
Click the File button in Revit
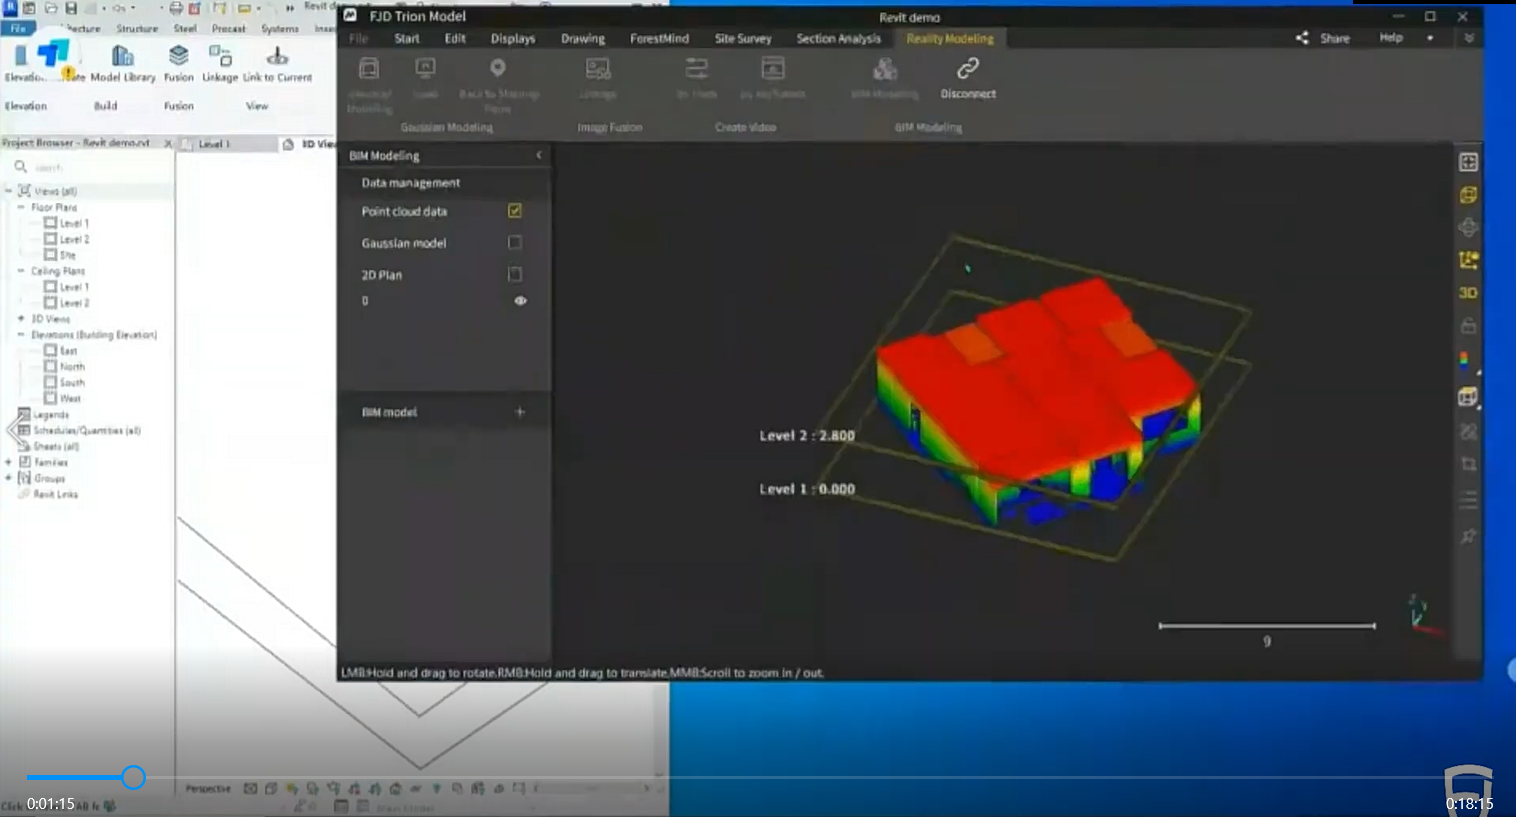point(19,29)
